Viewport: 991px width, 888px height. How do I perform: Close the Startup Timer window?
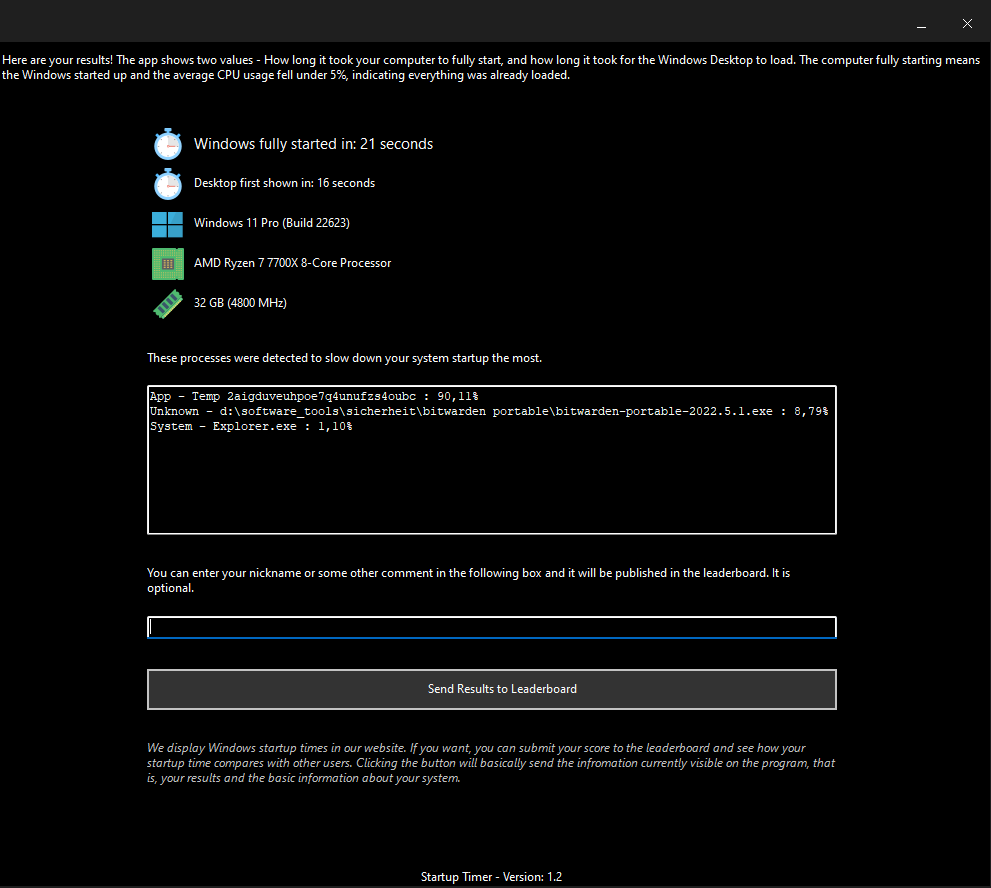(967, 24)
